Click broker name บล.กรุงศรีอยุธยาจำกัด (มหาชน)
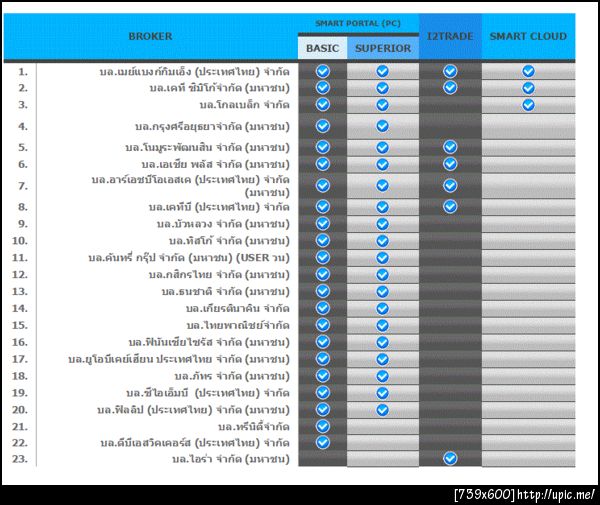 (x=212, y=126)
